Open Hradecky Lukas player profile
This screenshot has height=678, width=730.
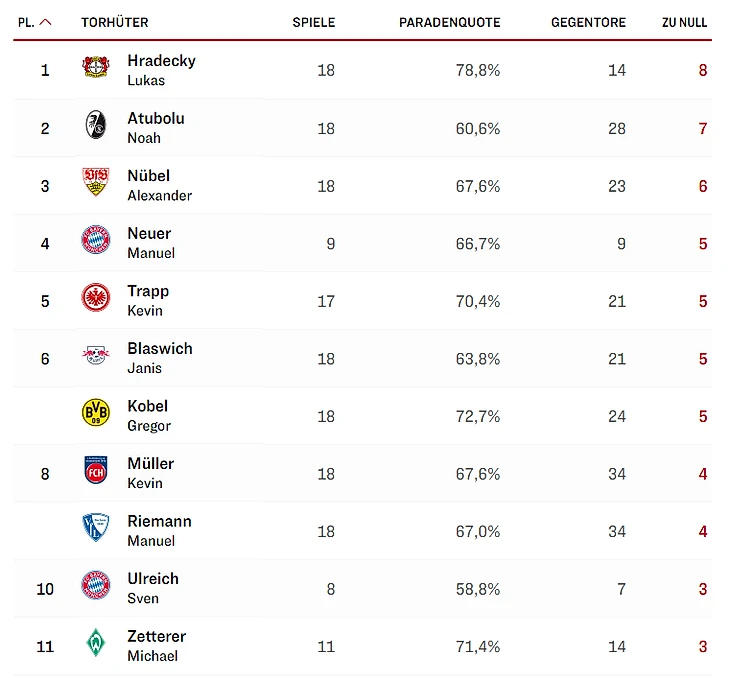click(x=161, y=69)
